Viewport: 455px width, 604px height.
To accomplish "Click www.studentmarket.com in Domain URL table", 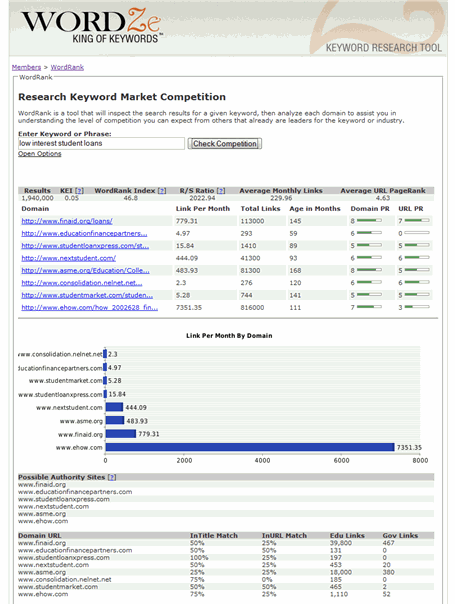I will point(58,587).
